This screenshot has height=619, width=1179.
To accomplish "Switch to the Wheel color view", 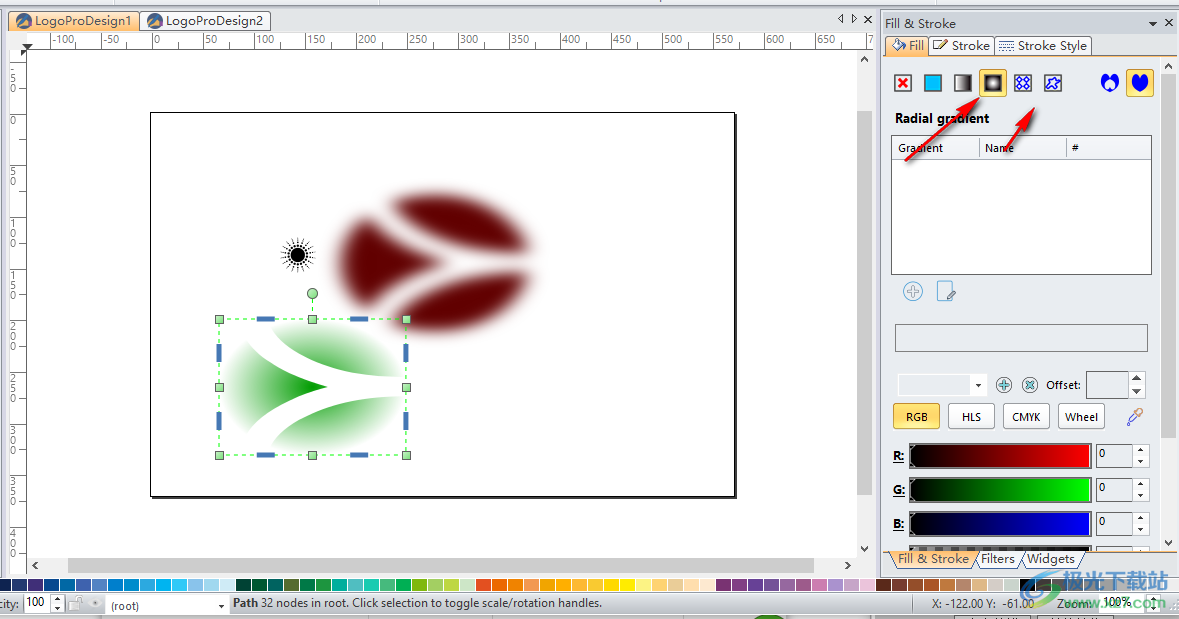I will [1081, 416].
